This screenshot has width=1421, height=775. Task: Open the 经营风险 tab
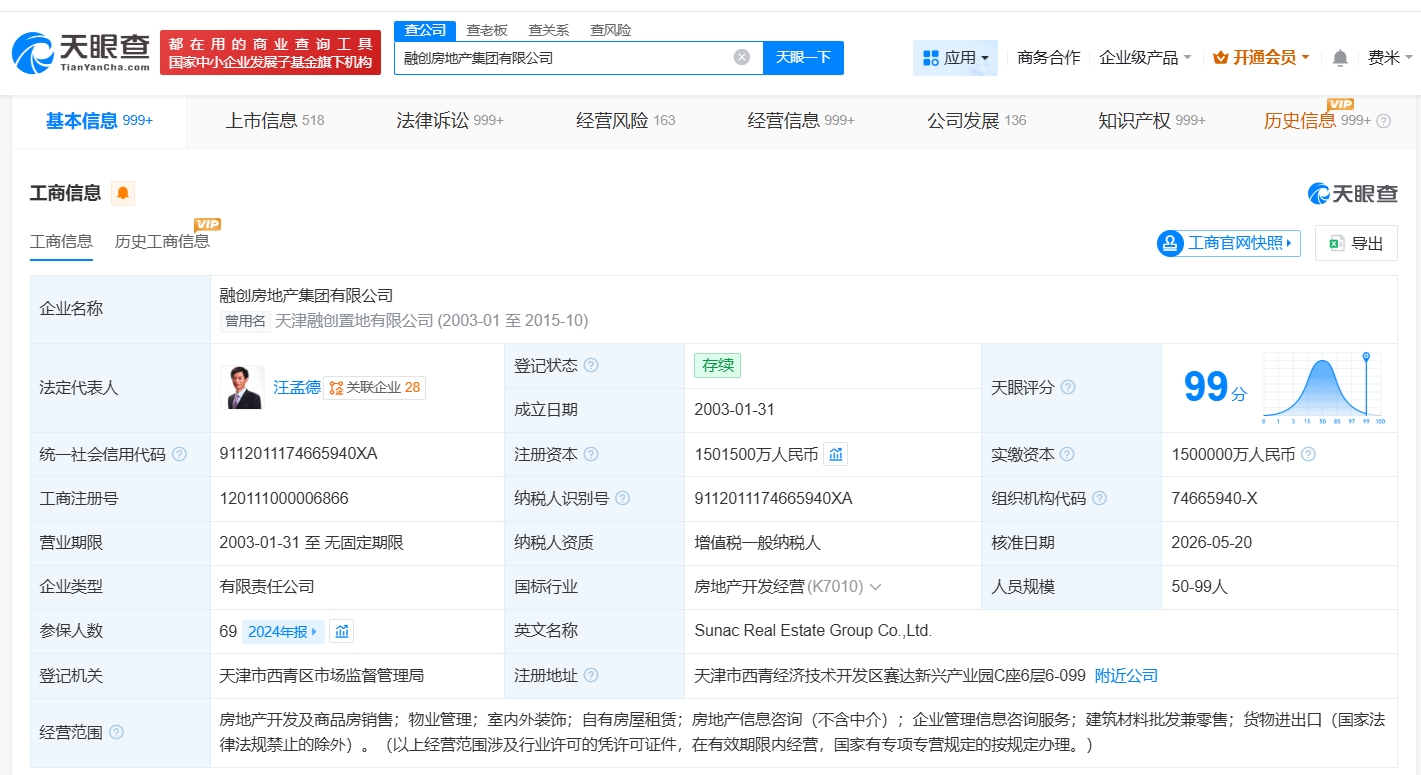tap(626, 121)
